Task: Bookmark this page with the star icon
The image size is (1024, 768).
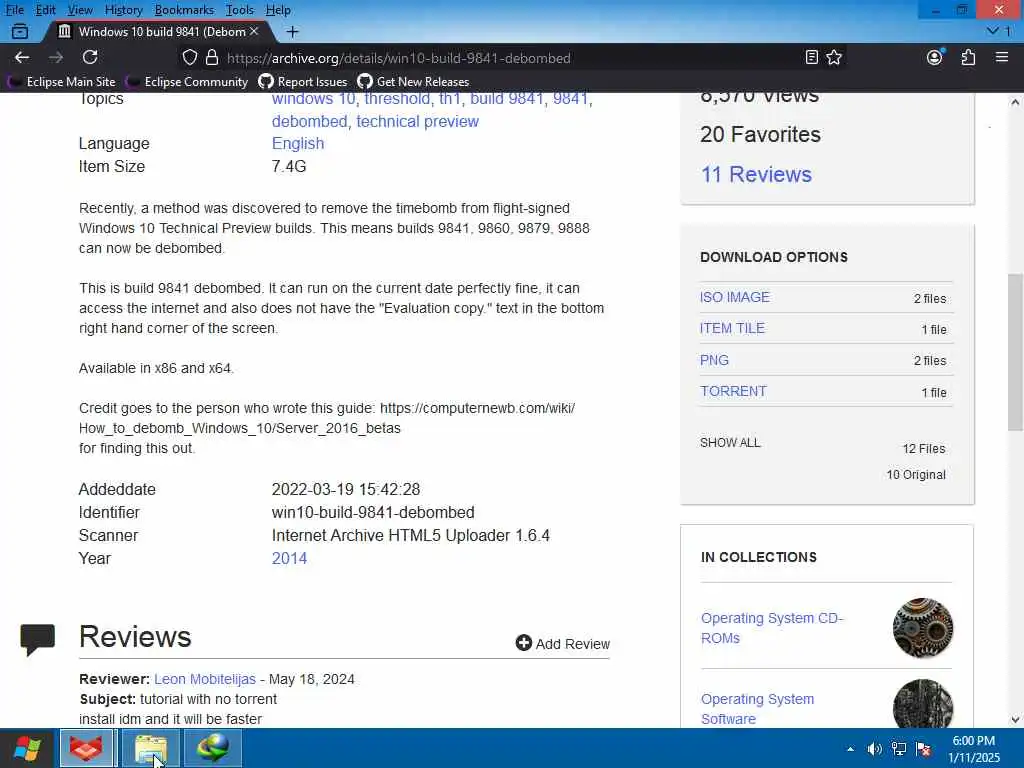Action: click(834, 57)
